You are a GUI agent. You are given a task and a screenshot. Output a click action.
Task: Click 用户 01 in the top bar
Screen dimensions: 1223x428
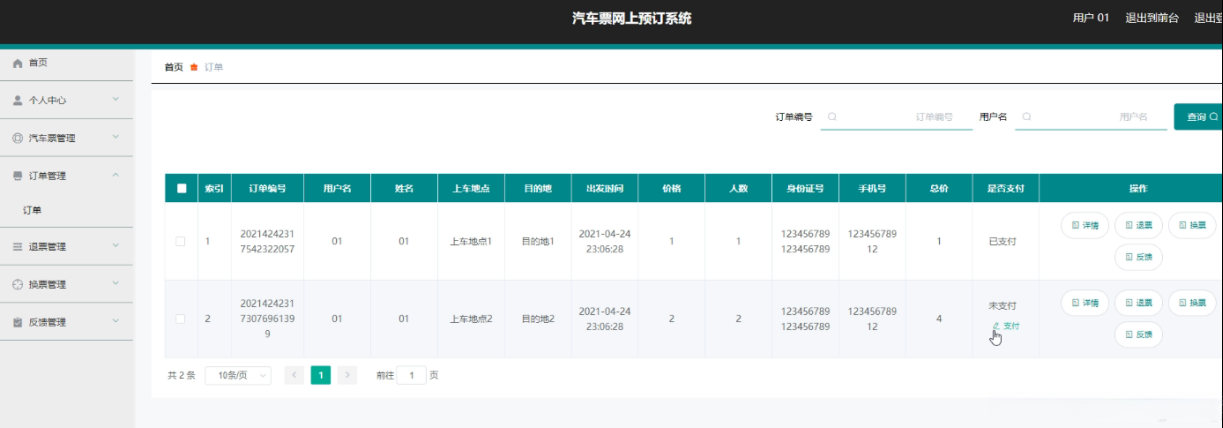[1091, 18]
